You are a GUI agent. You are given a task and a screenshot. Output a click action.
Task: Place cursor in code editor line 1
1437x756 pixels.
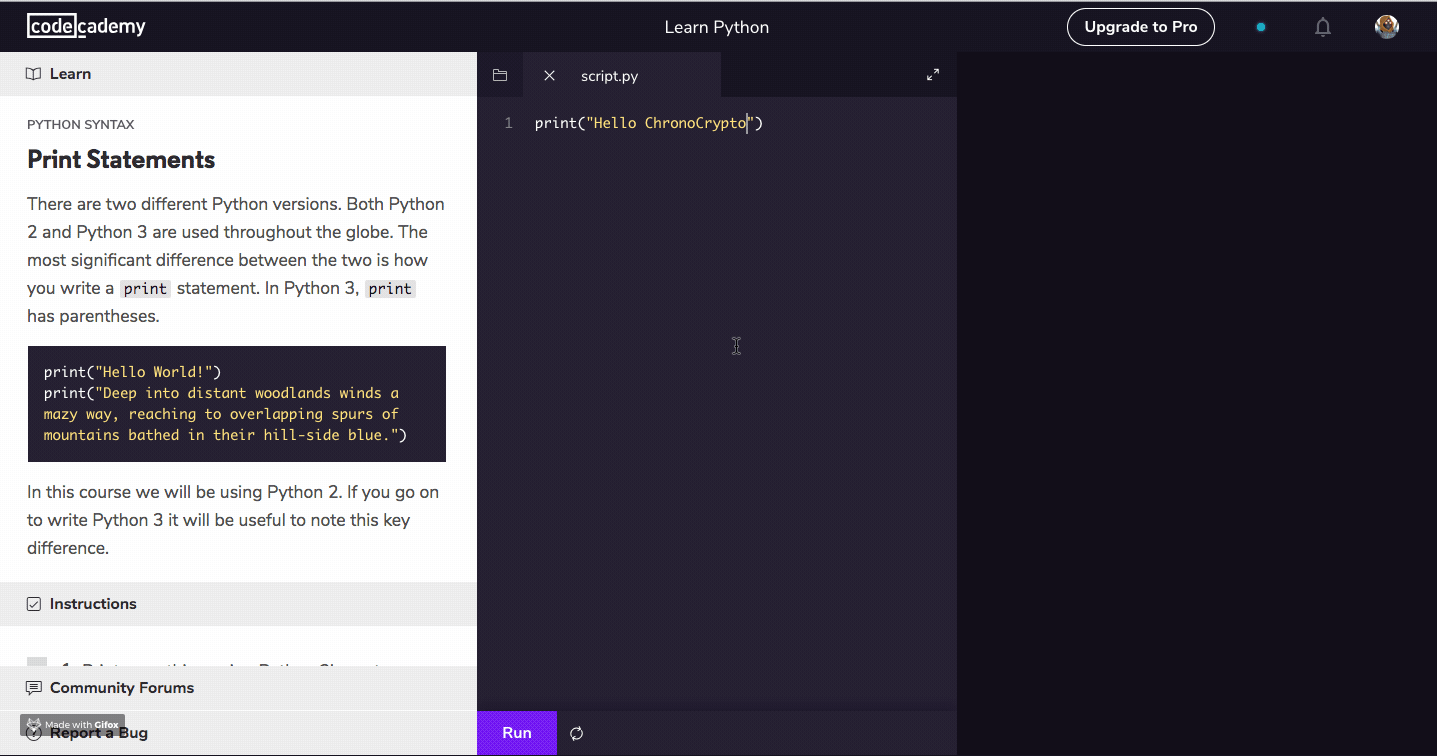[649, 123]
